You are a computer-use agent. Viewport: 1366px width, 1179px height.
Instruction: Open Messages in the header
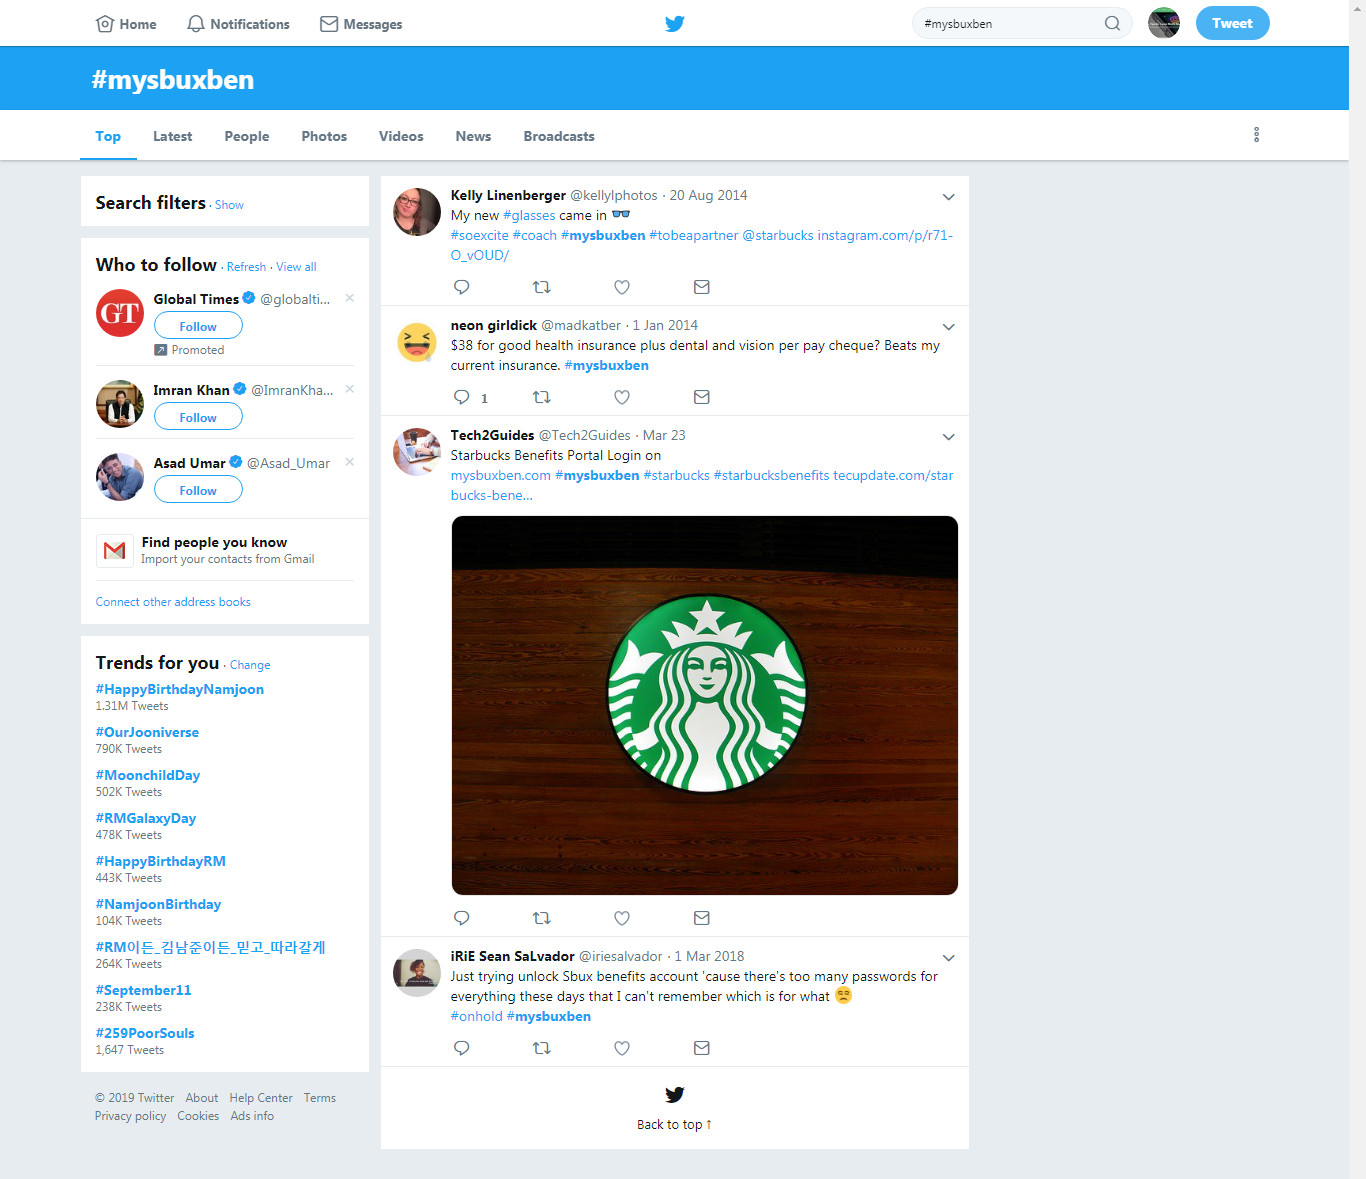pyautogui.click(x=361, y=24)
